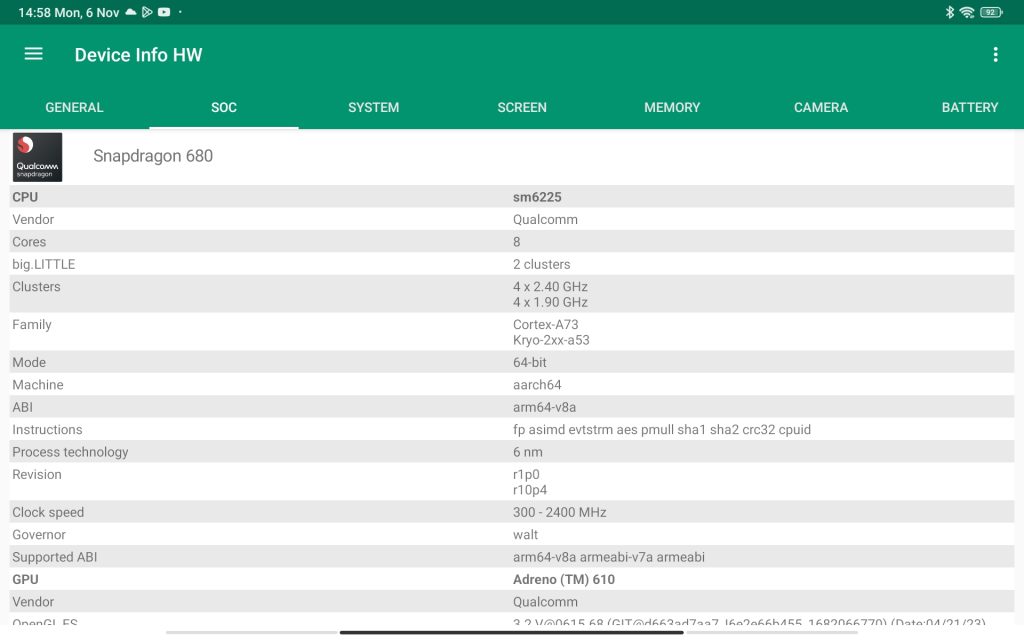Viewport: 1024px width, 640px height.
Task: Tap the GPU Adreno (TM) 610 row
Action: [x=512, y=579]
